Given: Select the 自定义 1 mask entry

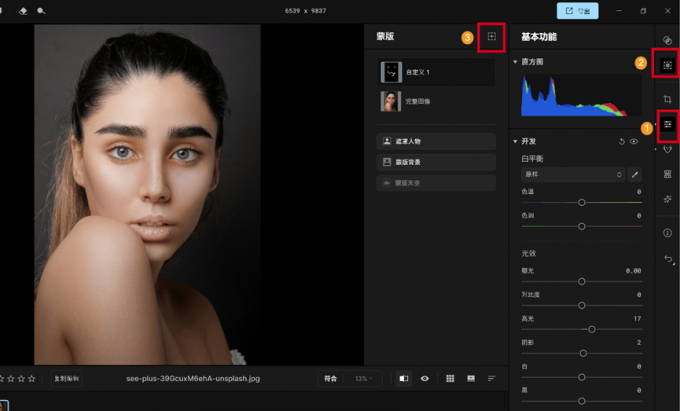Looking at the screenshot, I should pos(436,72).
